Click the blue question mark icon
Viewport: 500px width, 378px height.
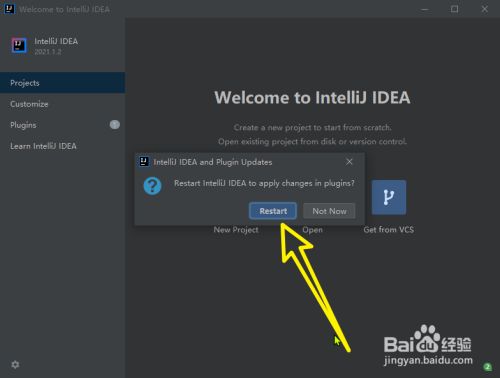click(x=152, y=186)
